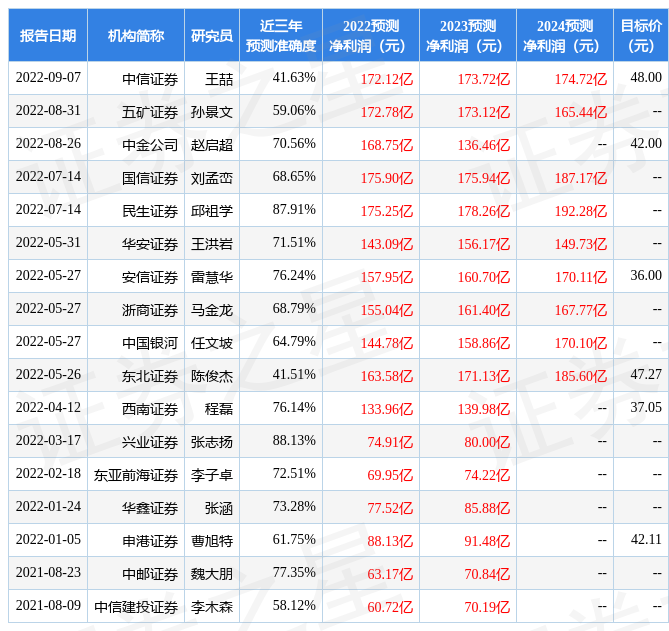Image resolution: width=669 pixels, height=631 pixels.
Task: Select researcher 陈俊杰
Action: 212,376
